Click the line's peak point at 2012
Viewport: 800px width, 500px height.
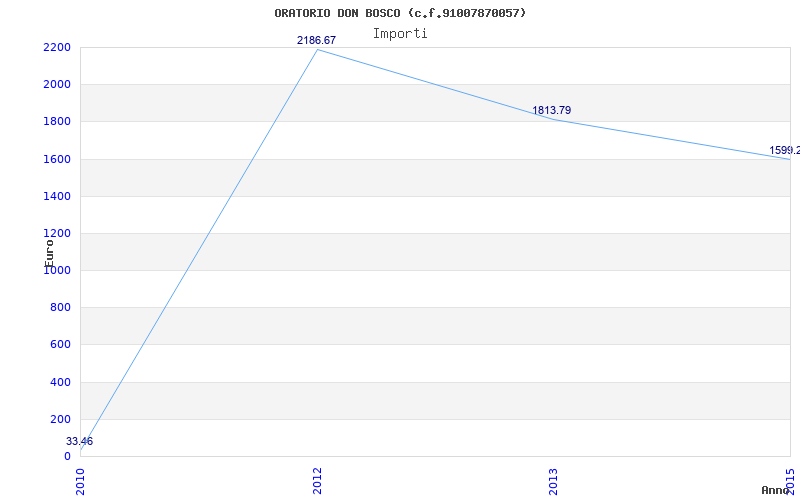pos(317,49)
